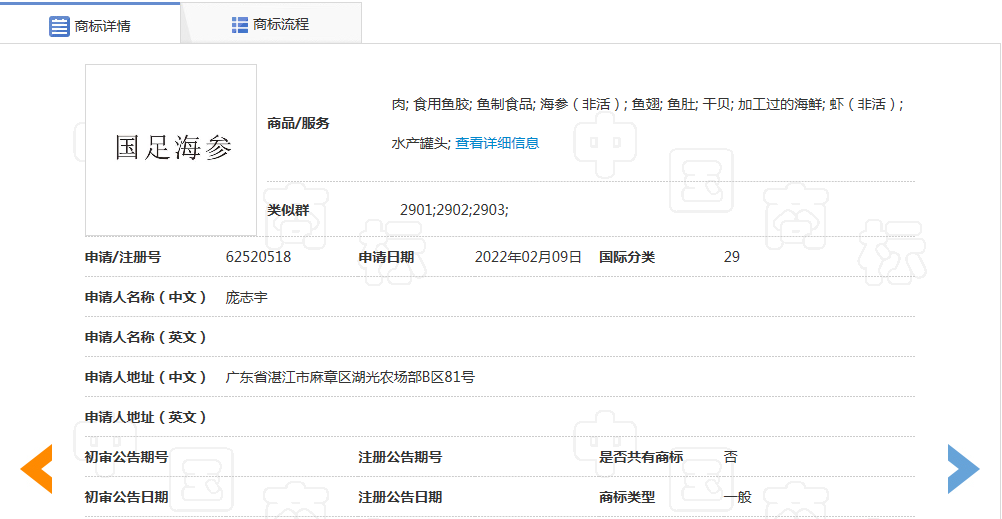This screenshot has width=1002, height=519.
Task: Click the 类似群 label
Action: [x=288, y=209]
